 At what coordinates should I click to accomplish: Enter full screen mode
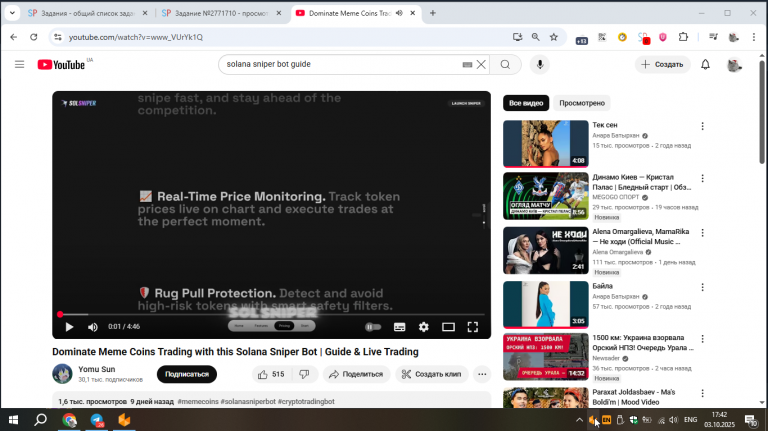coord(473,327)
